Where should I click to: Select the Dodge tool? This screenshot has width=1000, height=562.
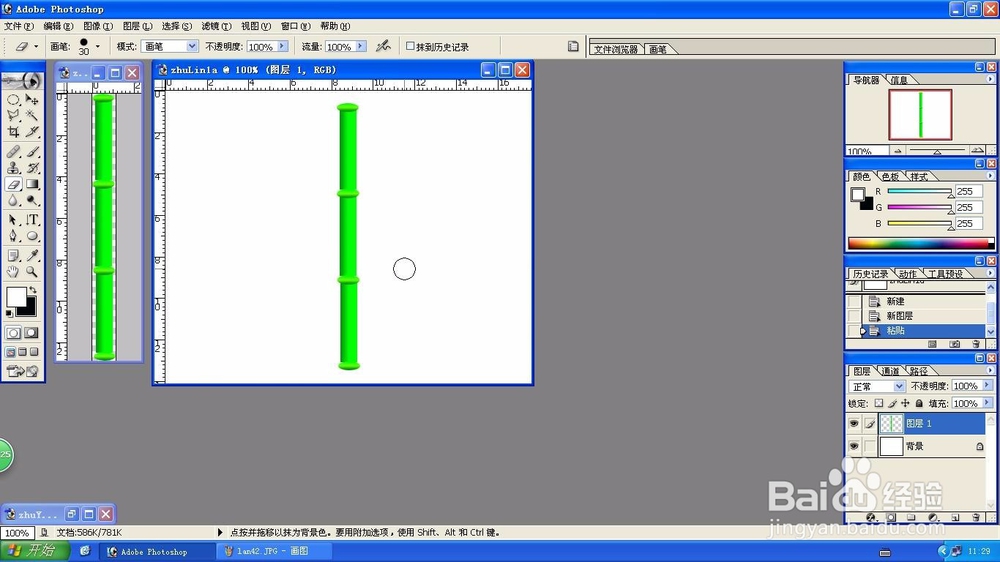click(32, 200)
